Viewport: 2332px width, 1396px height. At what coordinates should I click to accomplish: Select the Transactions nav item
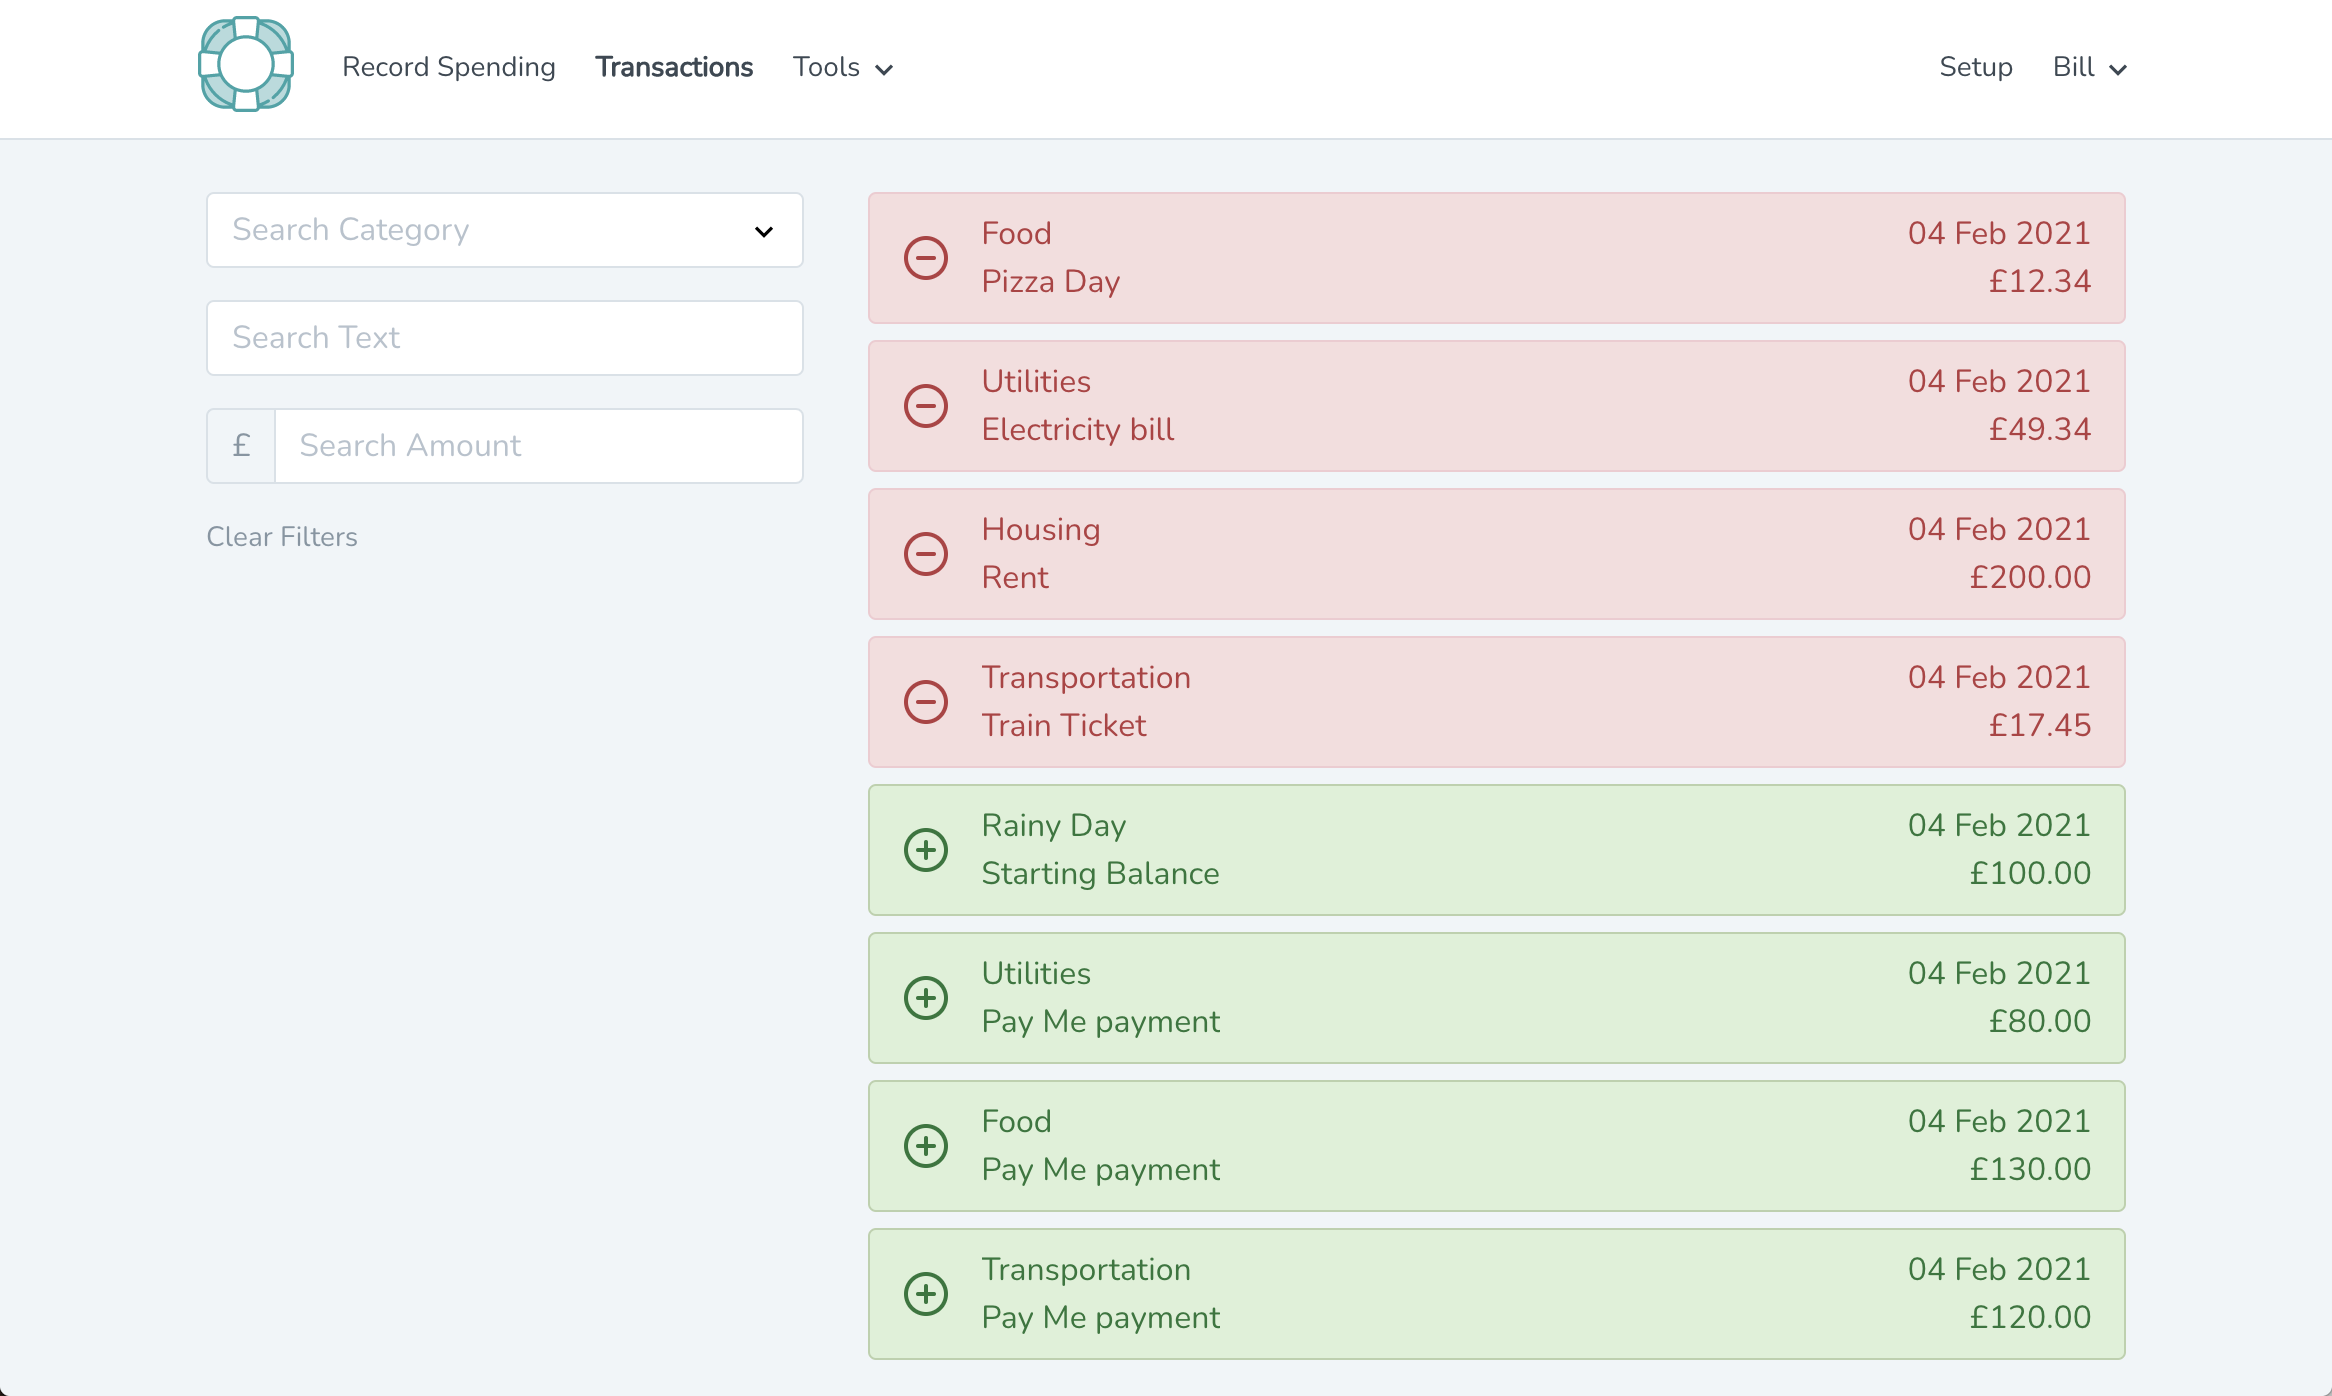674,67
